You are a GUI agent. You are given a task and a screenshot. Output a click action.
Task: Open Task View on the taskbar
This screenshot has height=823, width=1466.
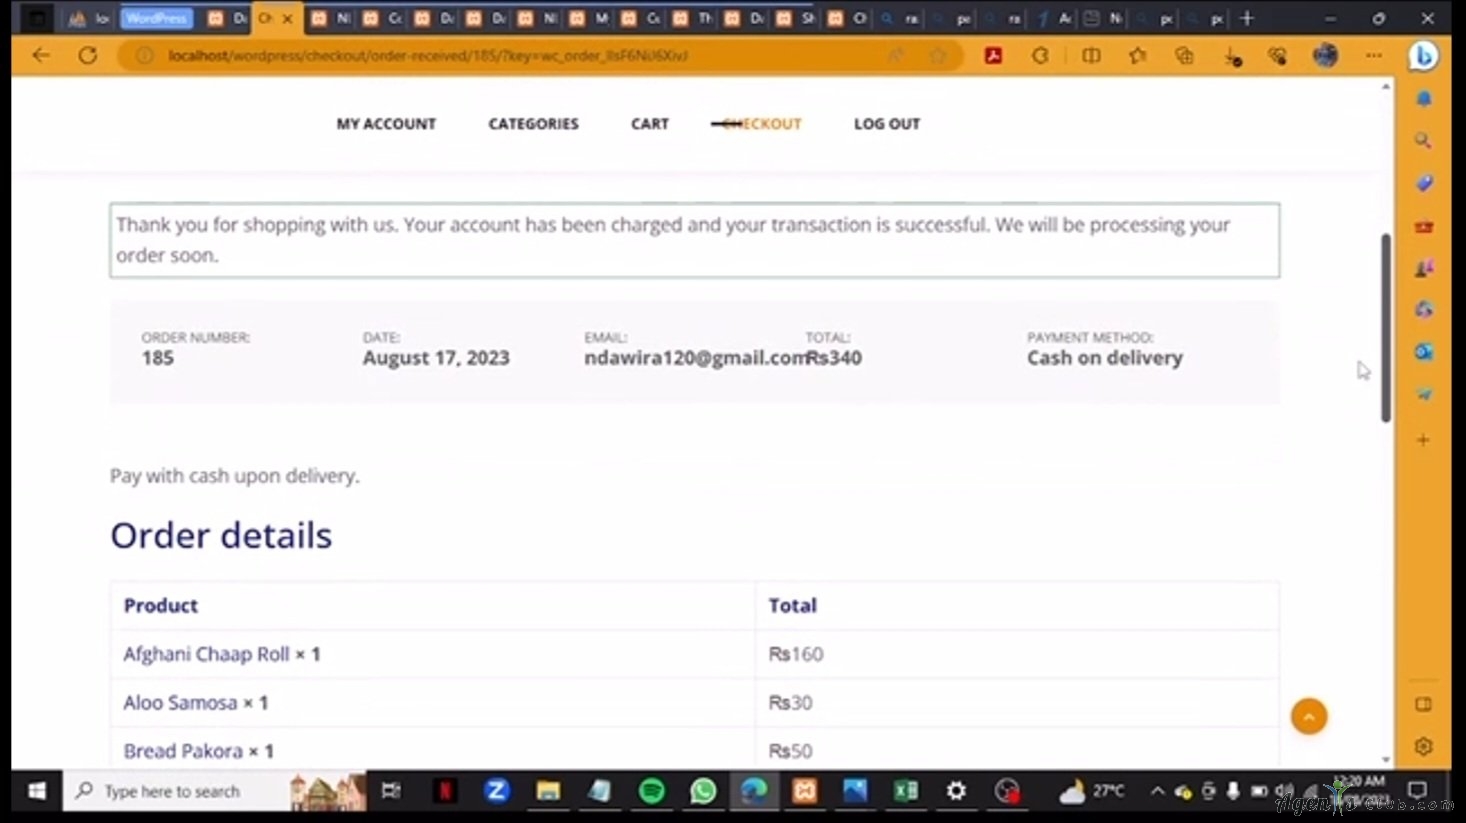pos(391,791)
